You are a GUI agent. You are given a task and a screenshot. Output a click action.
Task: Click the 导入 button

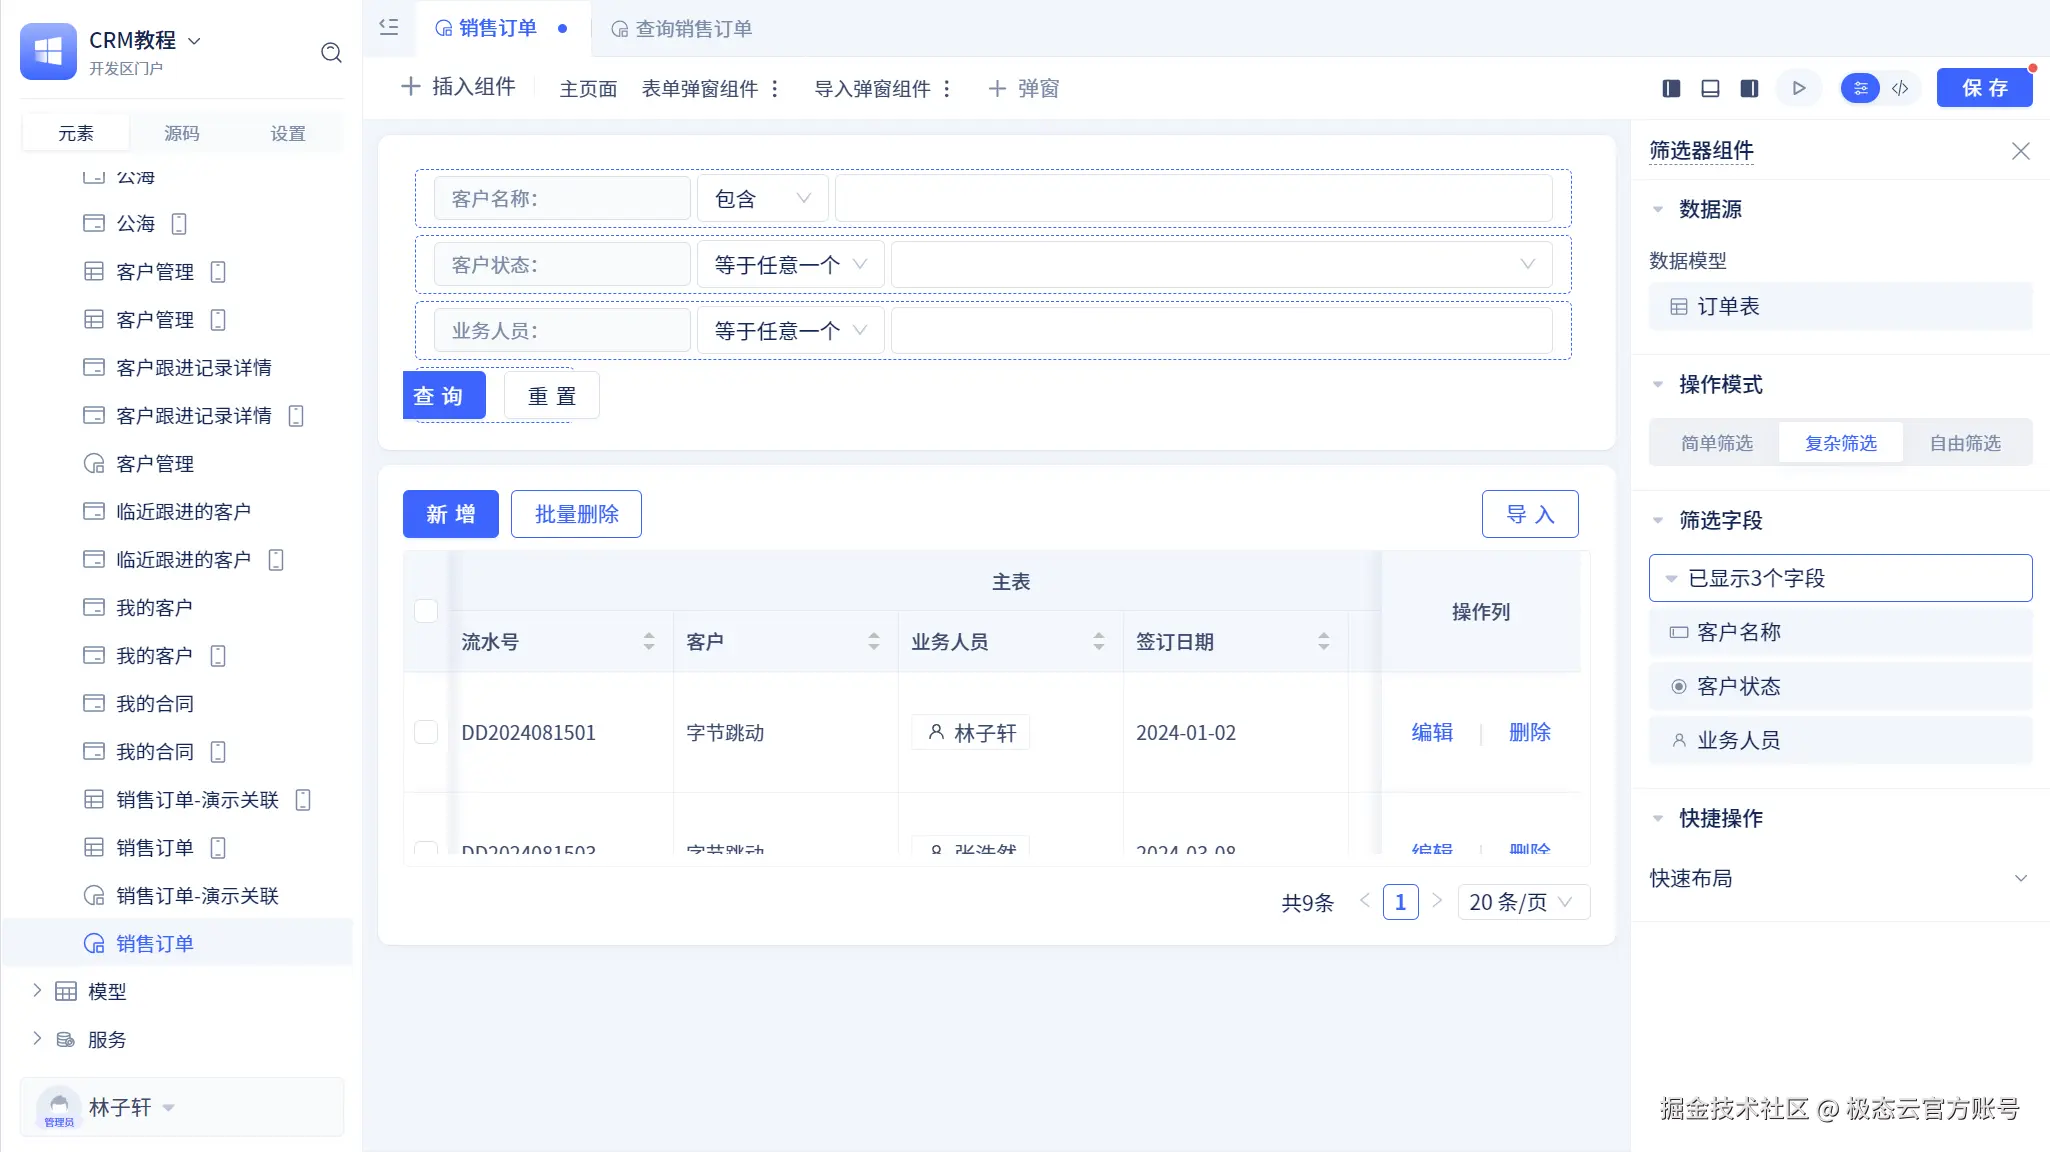1530,514
